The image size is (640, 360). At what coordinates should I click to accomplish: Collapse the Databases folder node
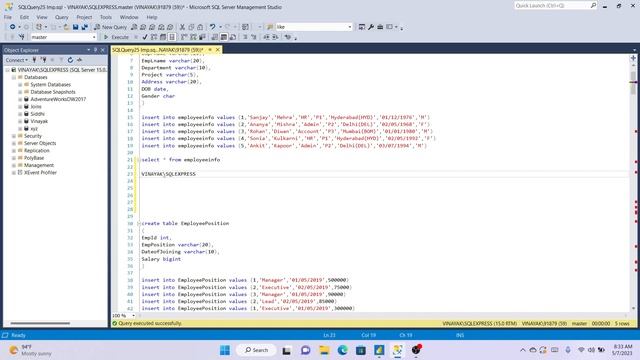pyautogui.click(x=14, y=77)
